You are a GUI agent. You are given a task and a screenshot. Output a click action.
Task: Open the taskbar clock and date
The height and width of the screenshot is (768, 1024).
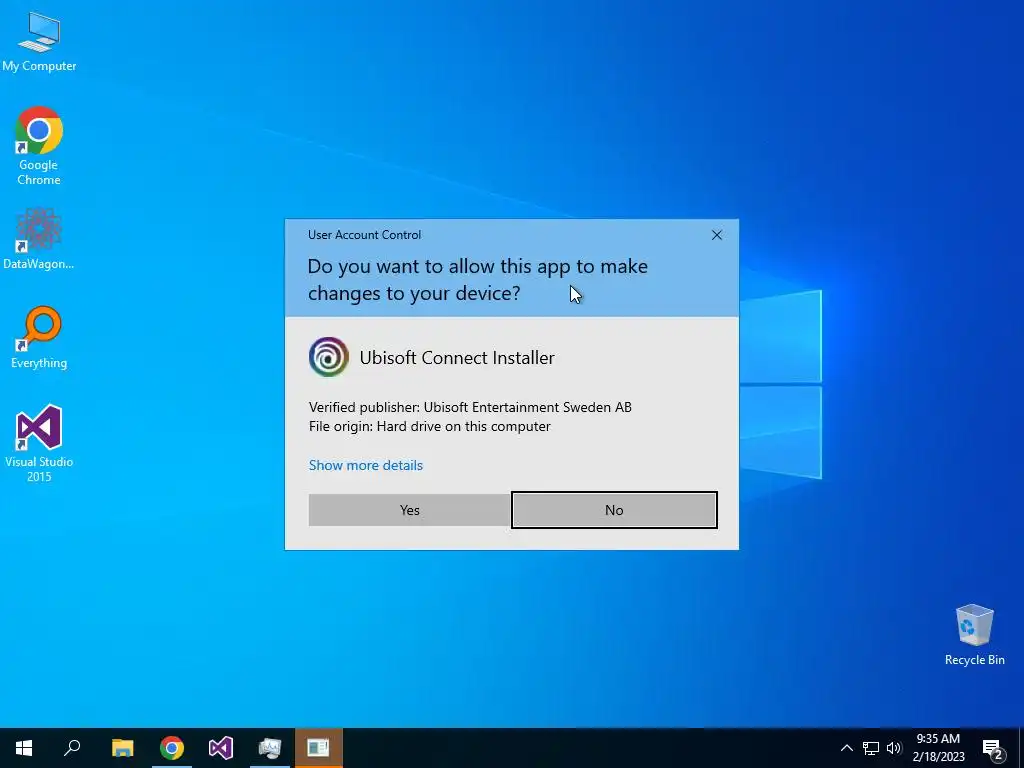tap(938, 748)
